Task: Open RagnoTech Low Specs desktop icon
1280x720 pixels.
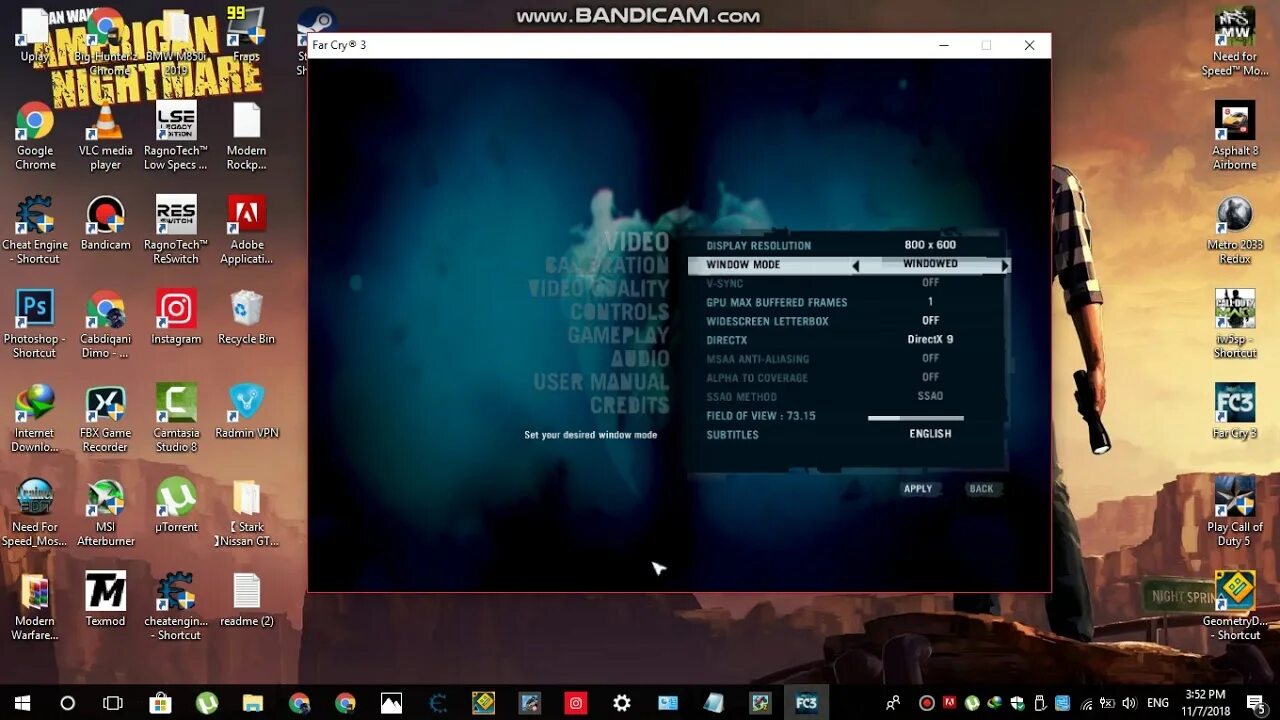Action: click(x=176, y=135)
